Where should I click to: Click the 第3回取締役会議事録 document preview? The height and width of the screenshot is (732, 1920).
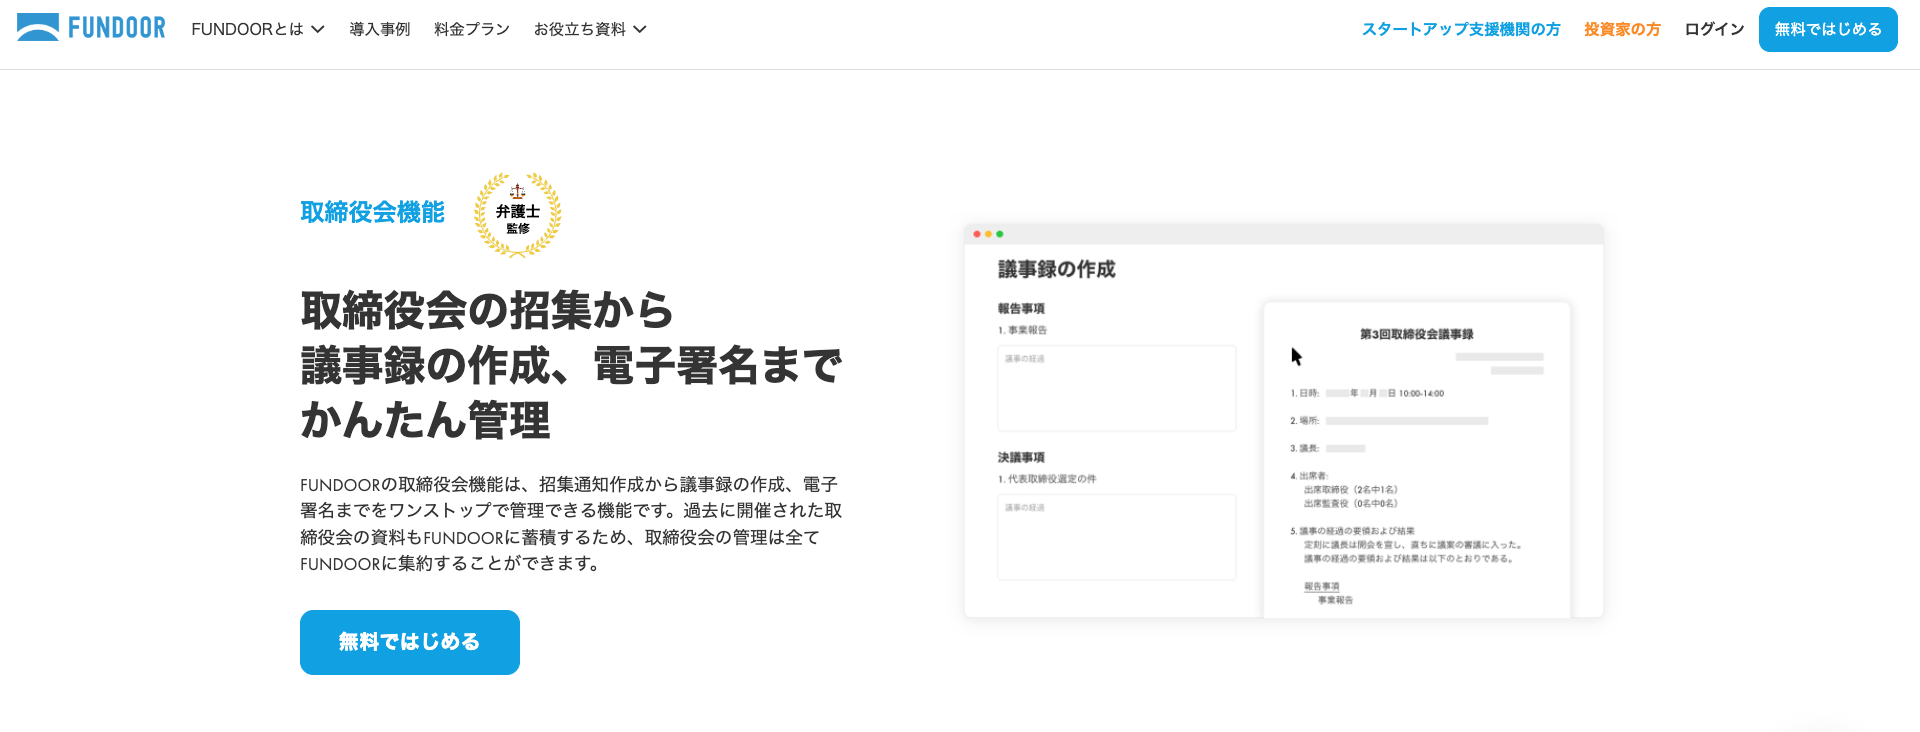[x=1417, y=460]
